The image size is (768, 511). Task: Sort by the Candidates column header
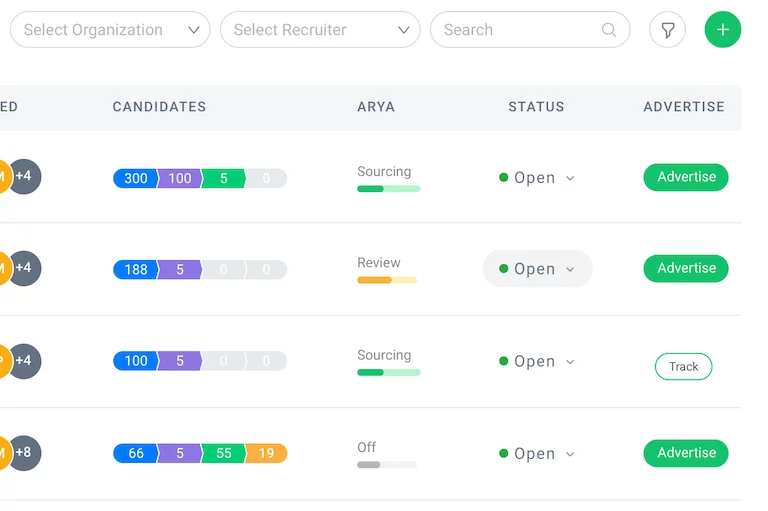click(159, 107)
